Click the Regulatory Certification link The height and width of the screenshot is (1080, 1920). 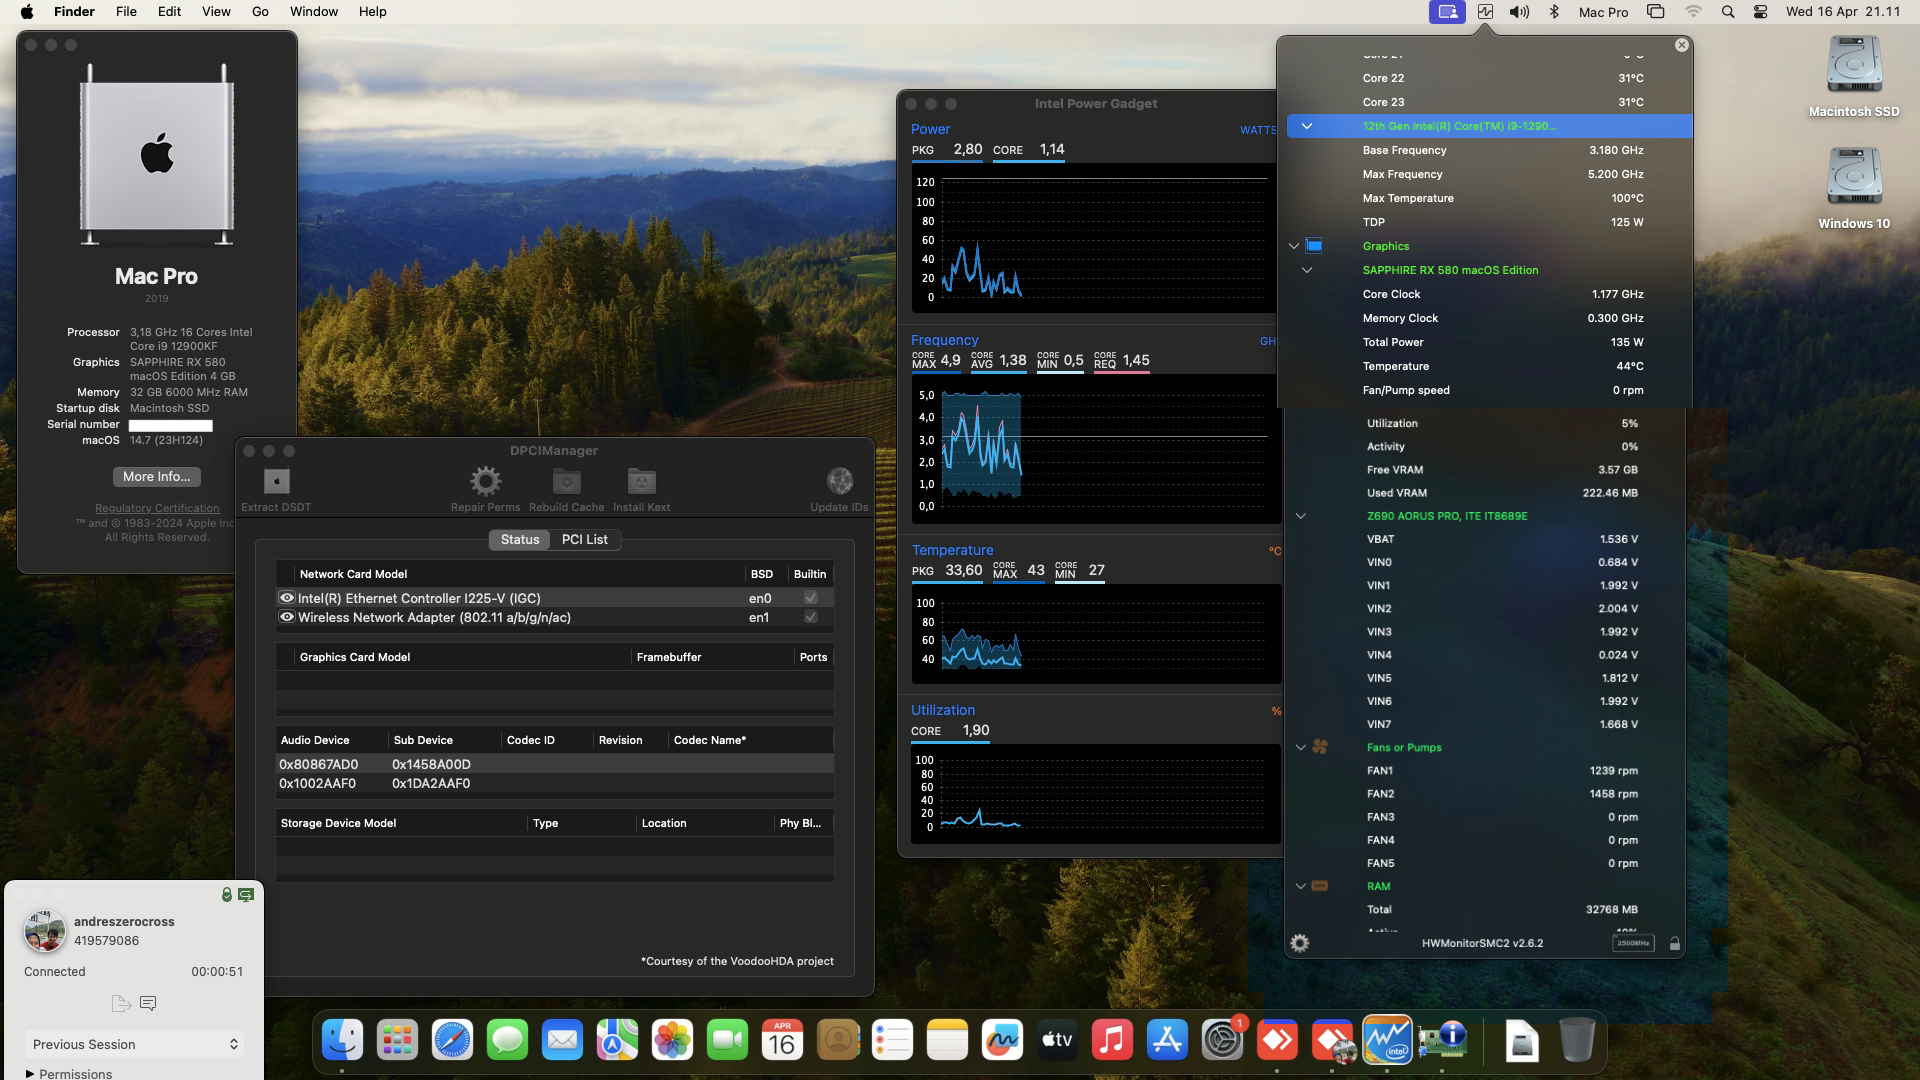pyautogui.click(x=155, y=508)
